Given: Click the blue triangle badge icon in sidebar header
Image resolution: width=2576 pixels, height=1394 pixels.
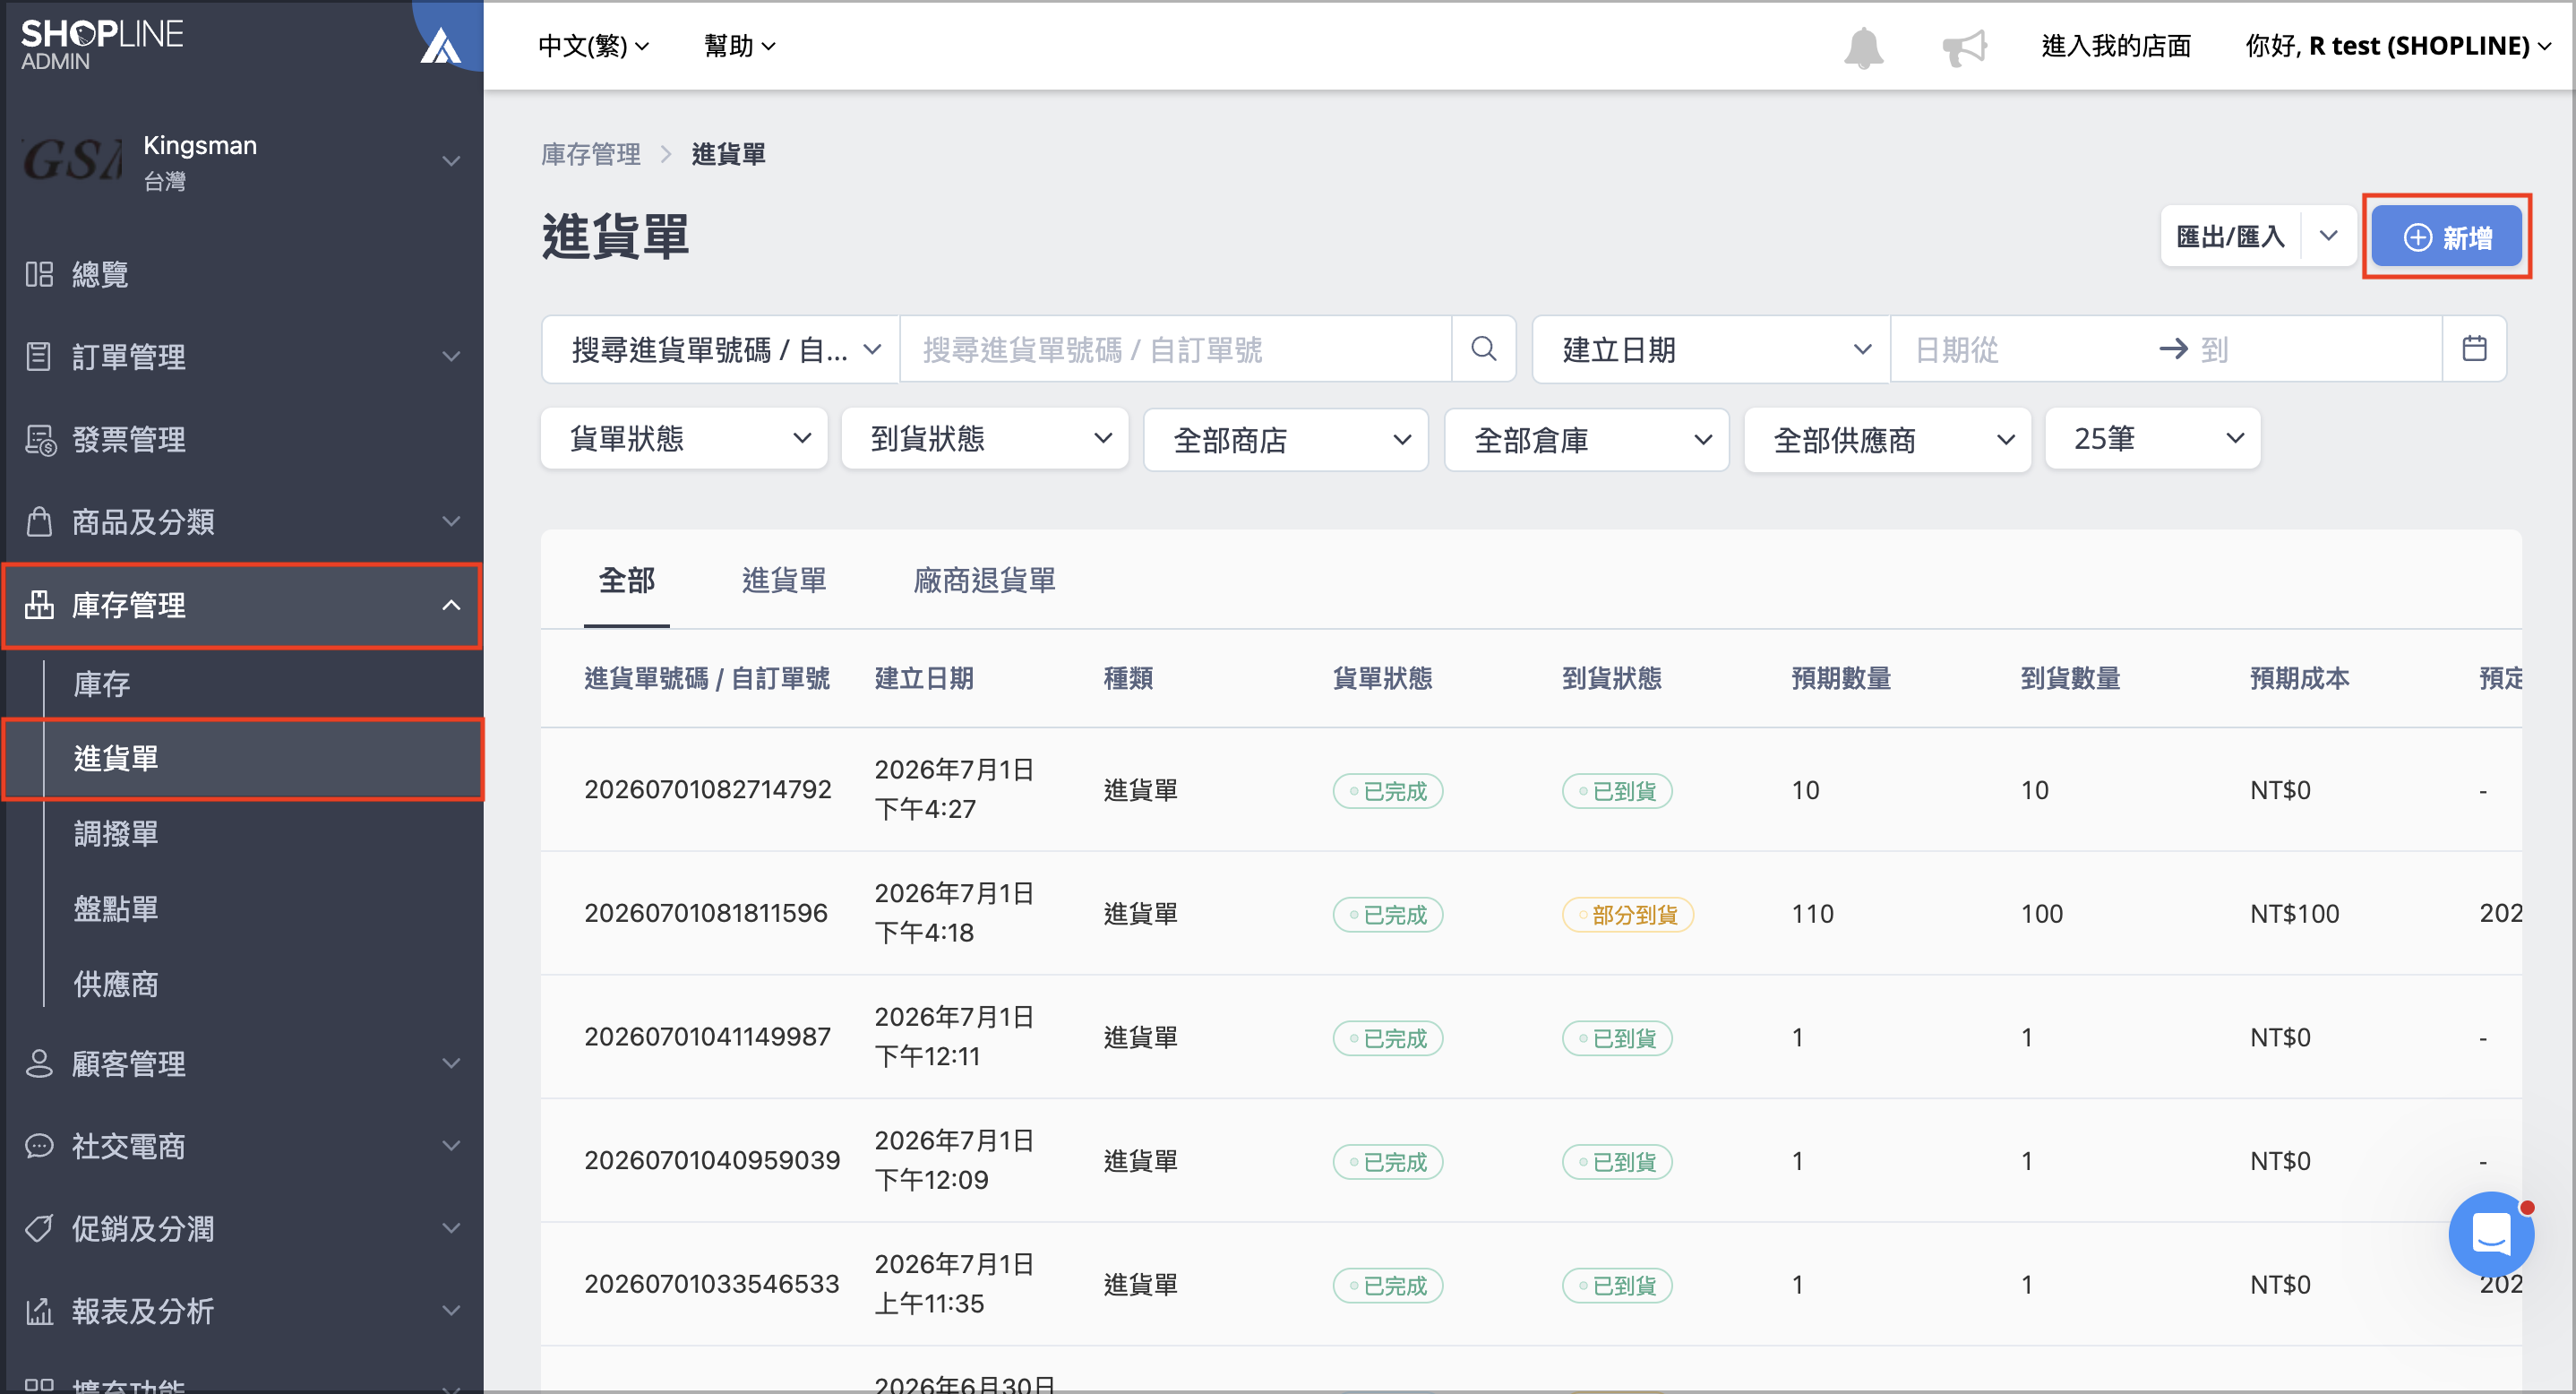Looking at the screenshot, I should [441, 45].
